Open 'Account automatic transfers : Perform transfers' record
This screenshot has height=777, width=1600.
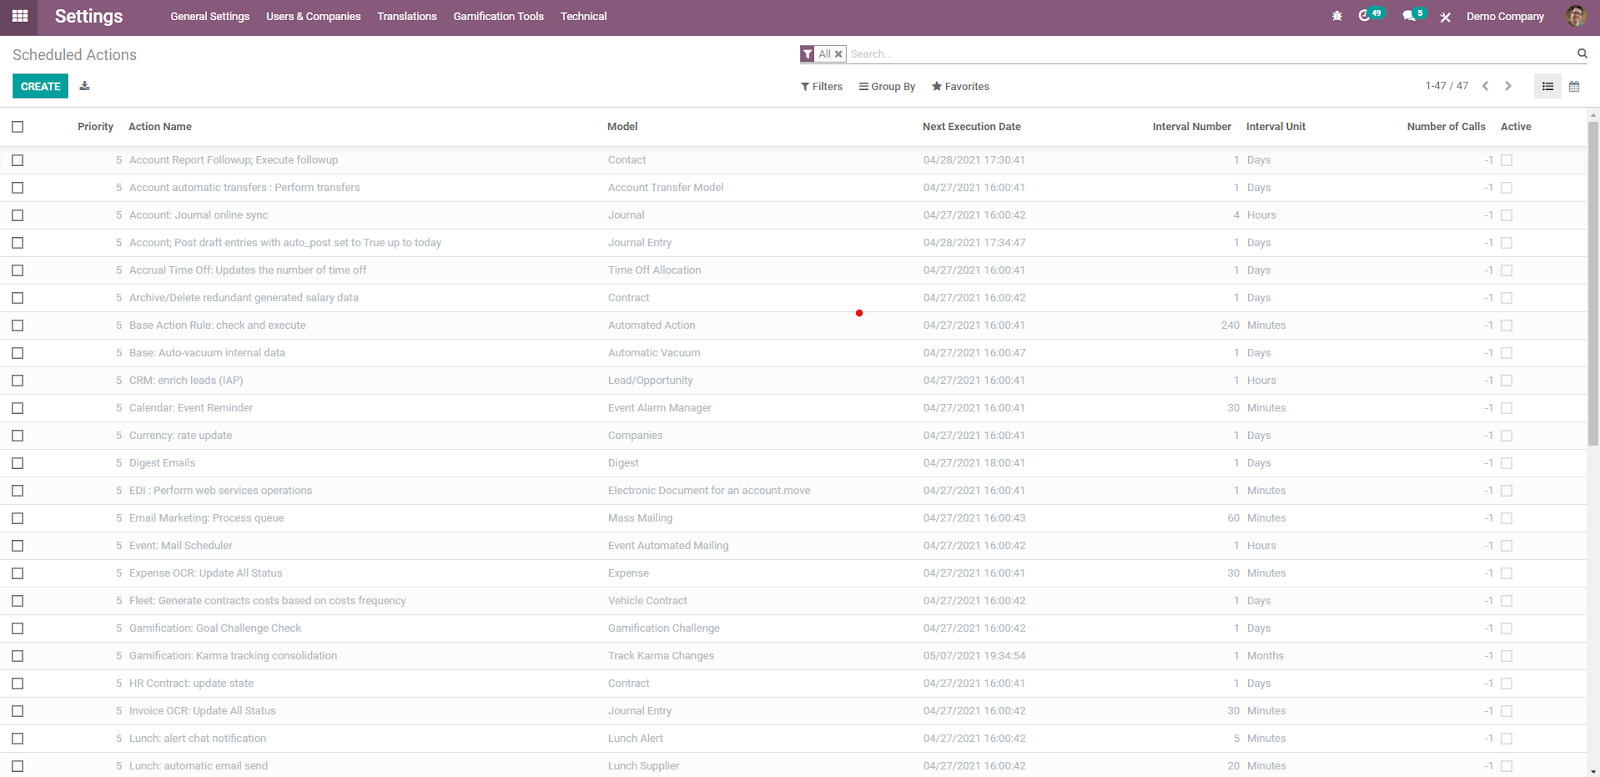244,188
